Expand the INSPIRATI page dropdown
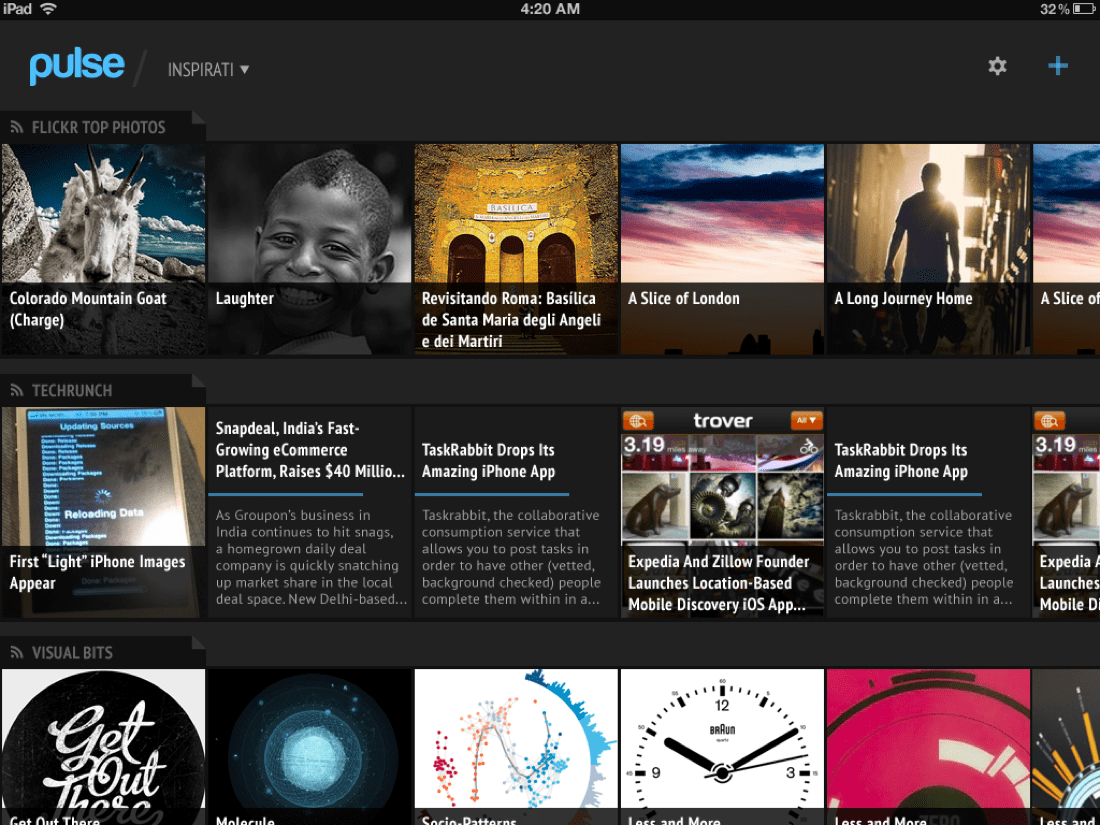Viewport: 1100px width, 825px height. tap(208, 70)
